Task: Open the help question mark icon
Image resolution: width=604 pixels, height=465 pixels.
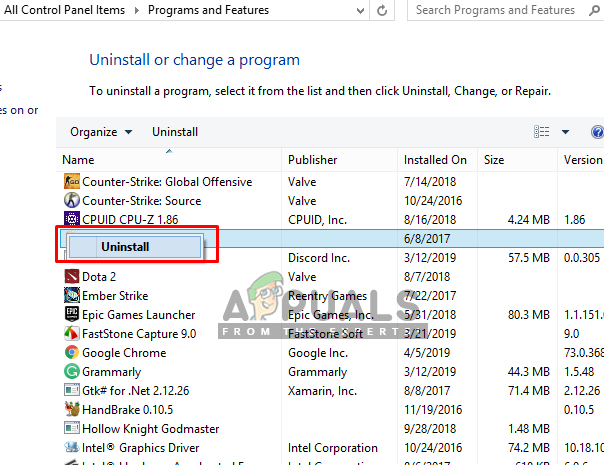Action: [597, 132]
